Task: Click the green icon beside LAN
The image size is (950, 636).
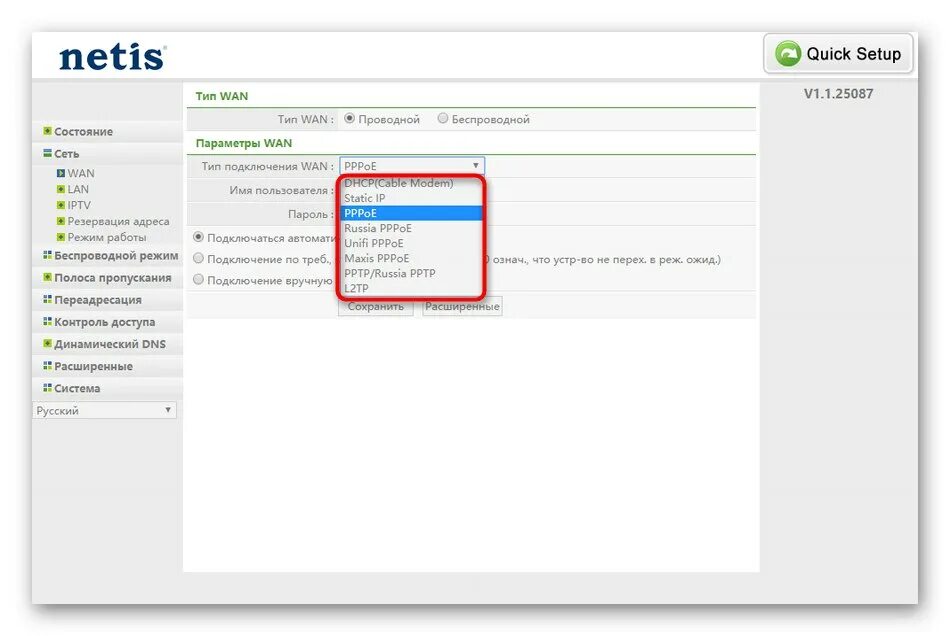Action: tap(61, 189)
